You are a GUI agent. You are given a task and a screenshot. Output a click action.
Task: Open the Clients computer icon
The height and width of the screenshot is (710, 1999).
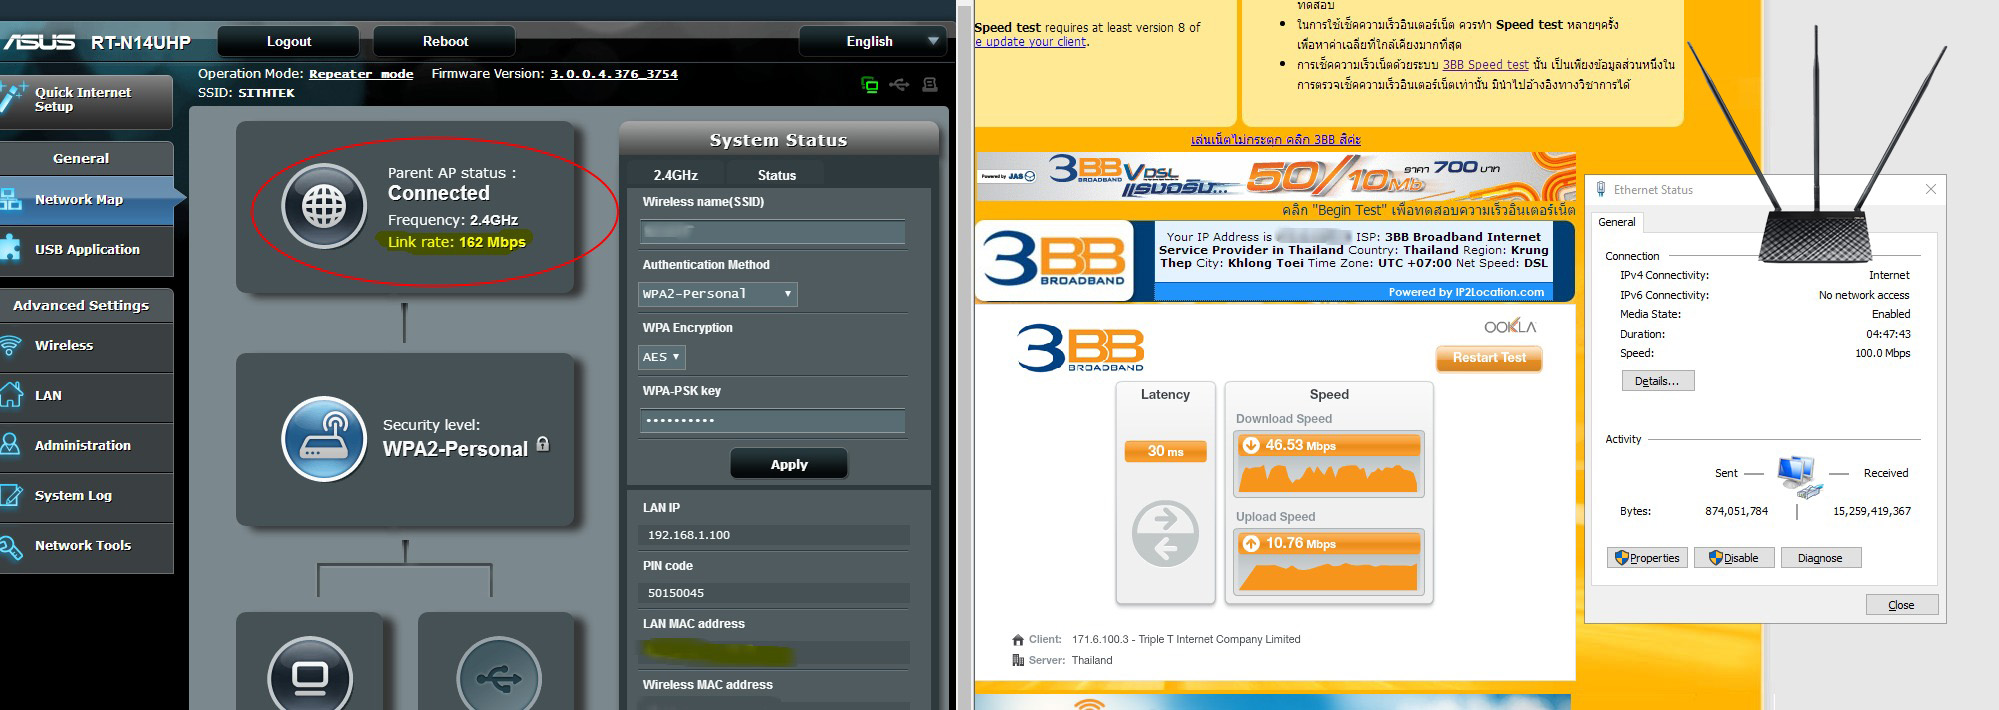310,675
